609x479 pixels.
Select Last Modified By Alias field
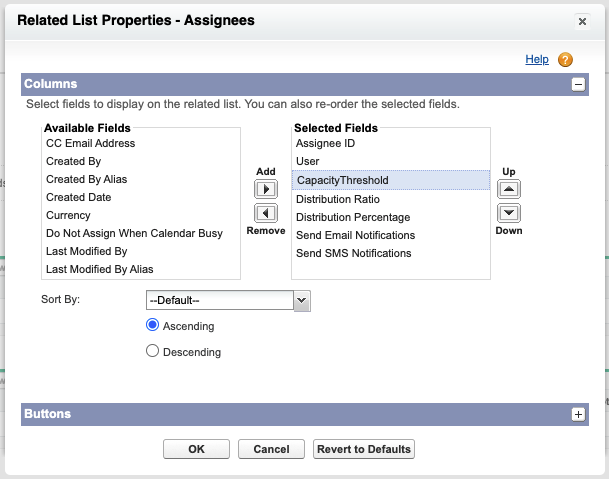(141, 269)
